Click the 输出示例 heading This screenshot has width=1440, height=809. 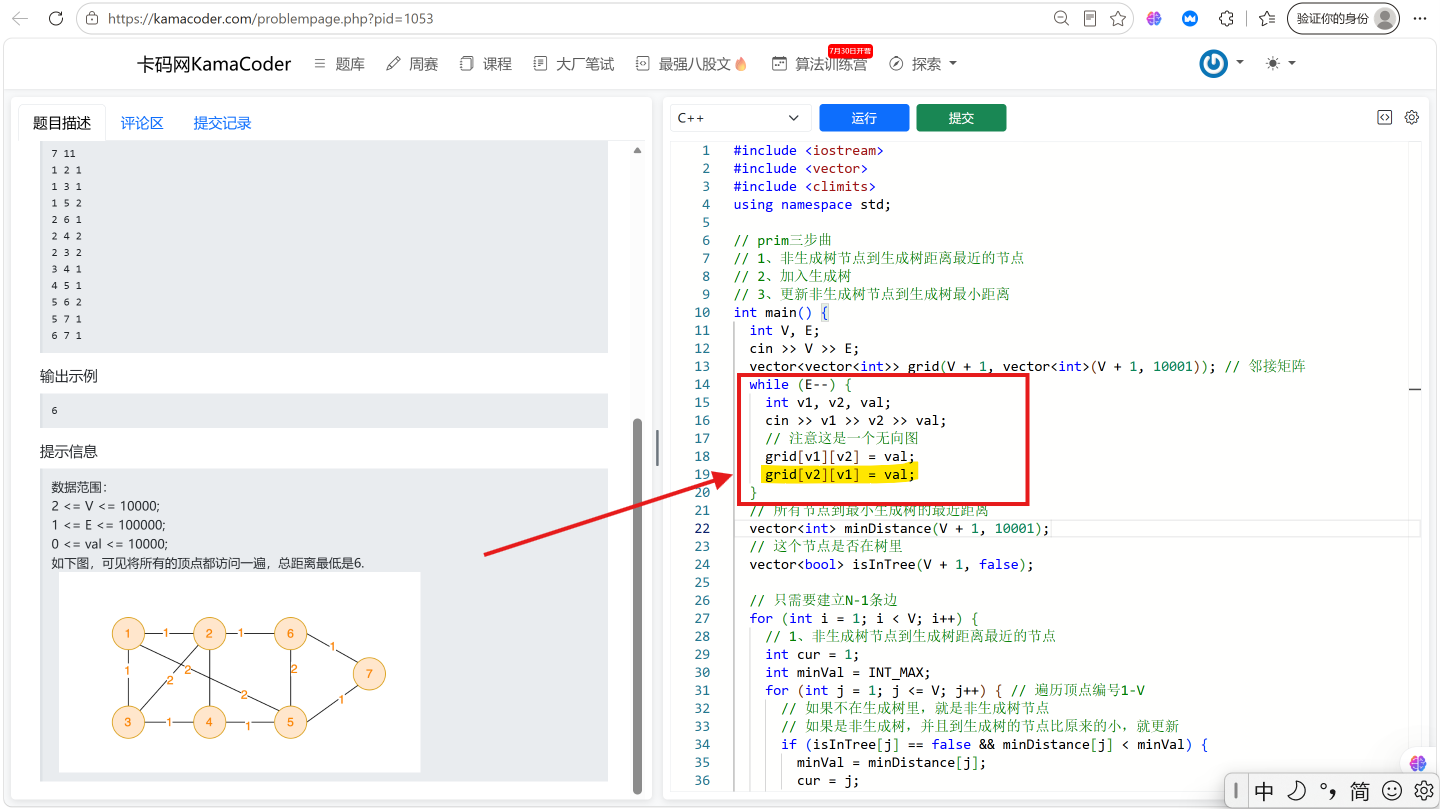tap(69, 376)
